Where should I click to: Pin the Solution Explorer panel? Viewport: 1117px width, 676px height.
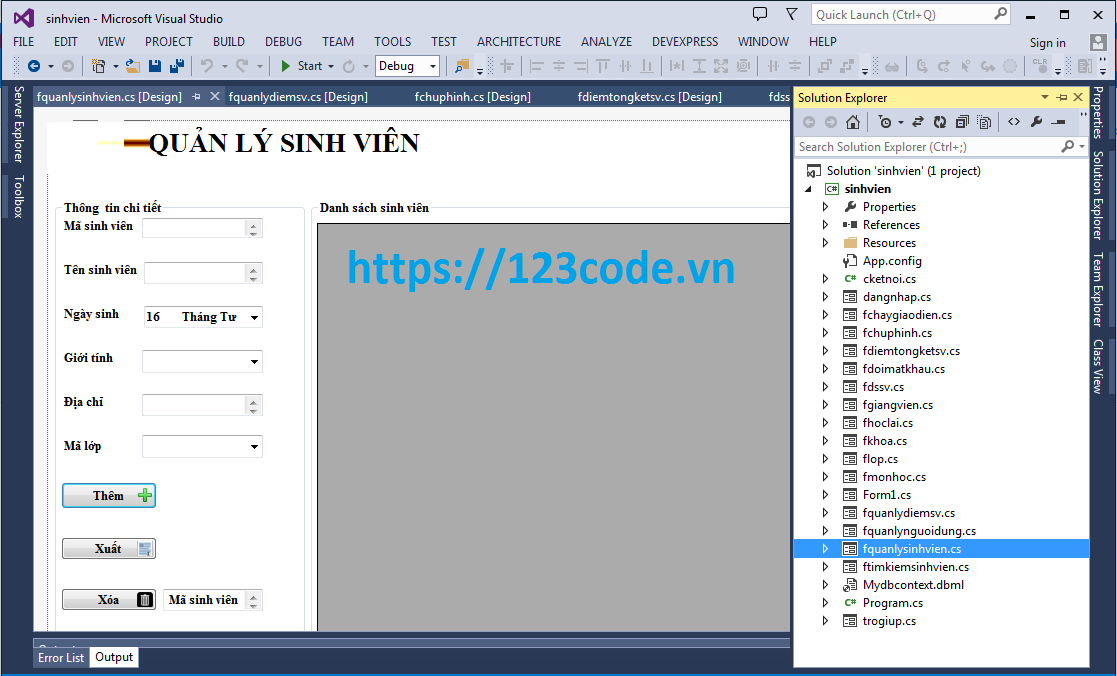click(1060, 97)
